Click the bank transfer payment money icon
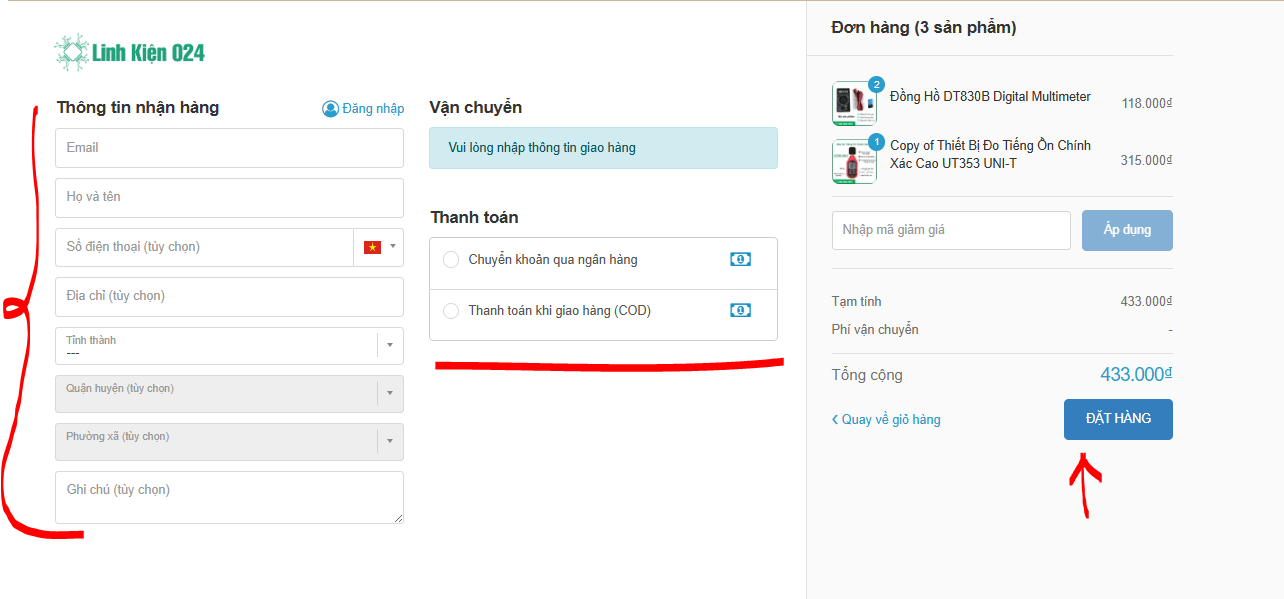Image resolution: width=1284 pixels, height=599 pixels. [x=740, y=260]
